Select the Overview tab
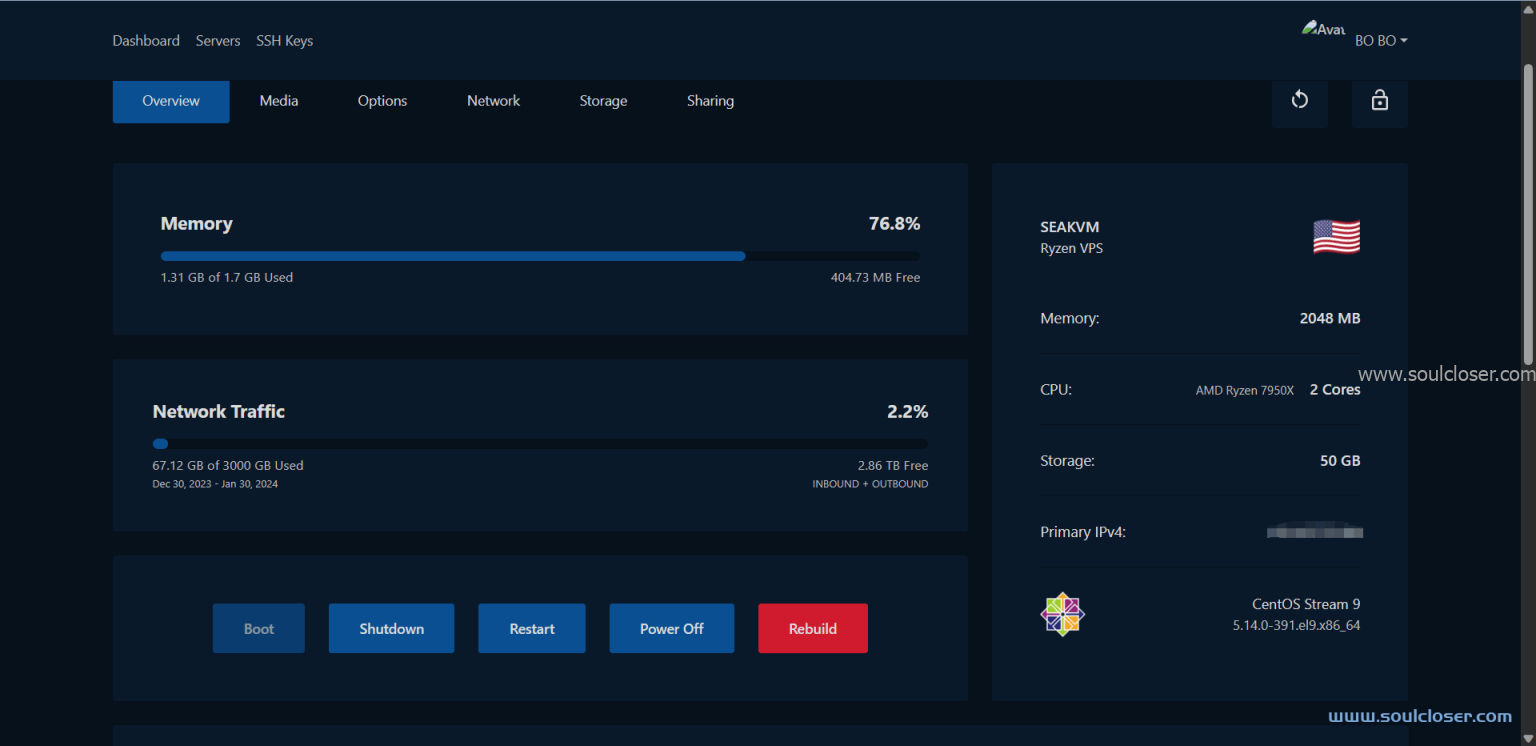The image size is (1536, 746). point(171,101)
